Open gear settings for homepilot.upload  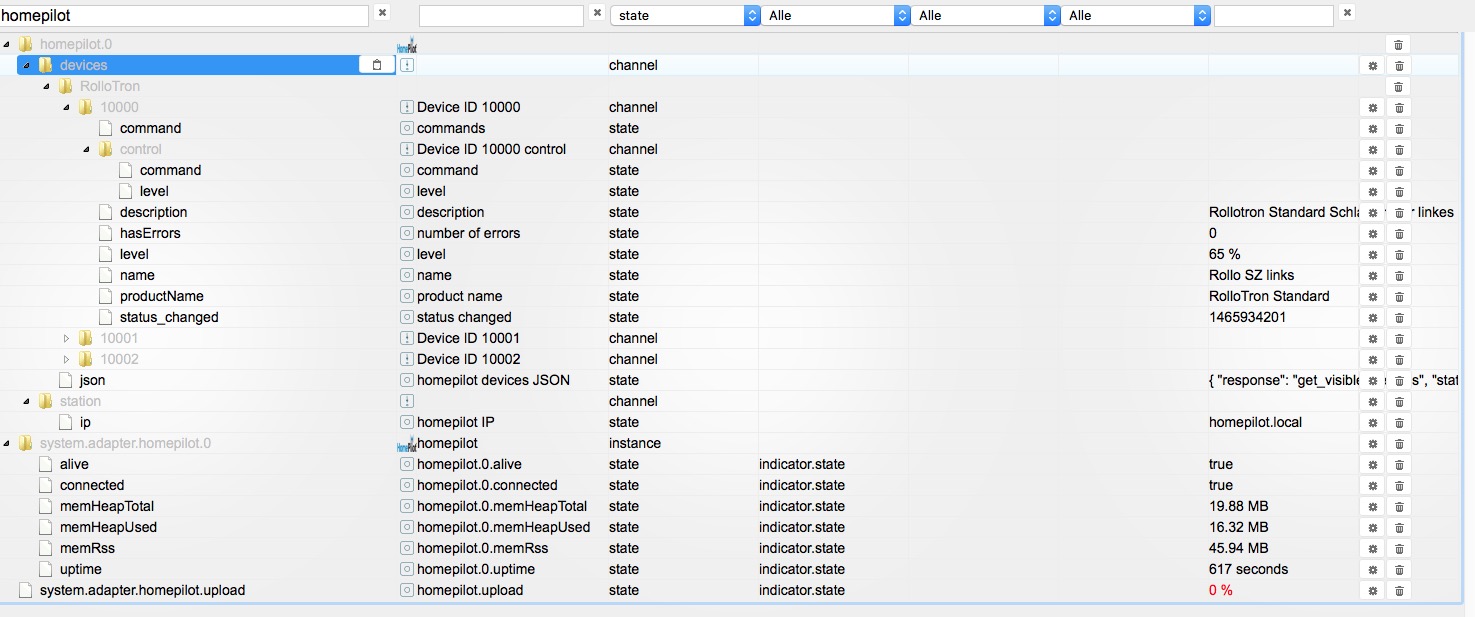tap(1373, 590)
